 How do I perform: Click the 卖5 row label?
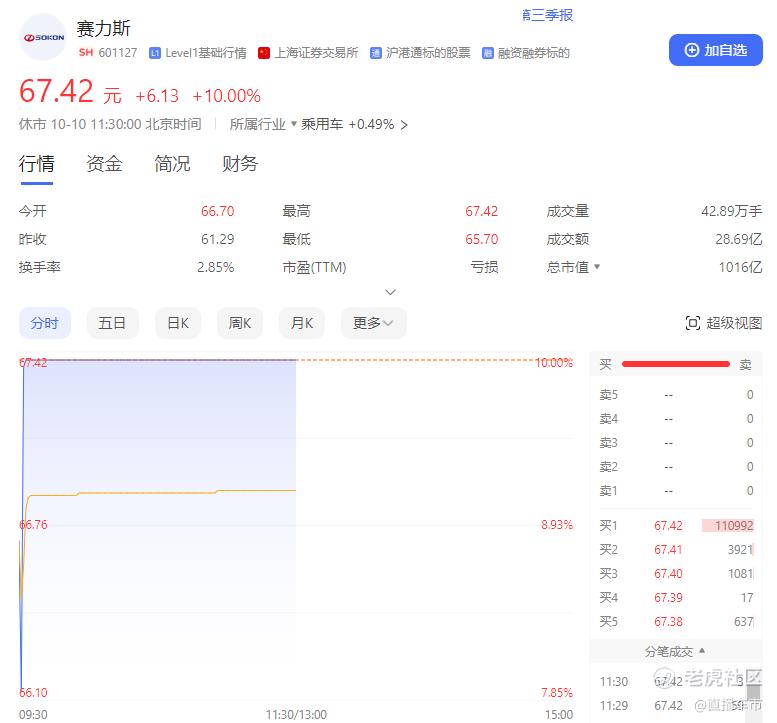point(609,394)
